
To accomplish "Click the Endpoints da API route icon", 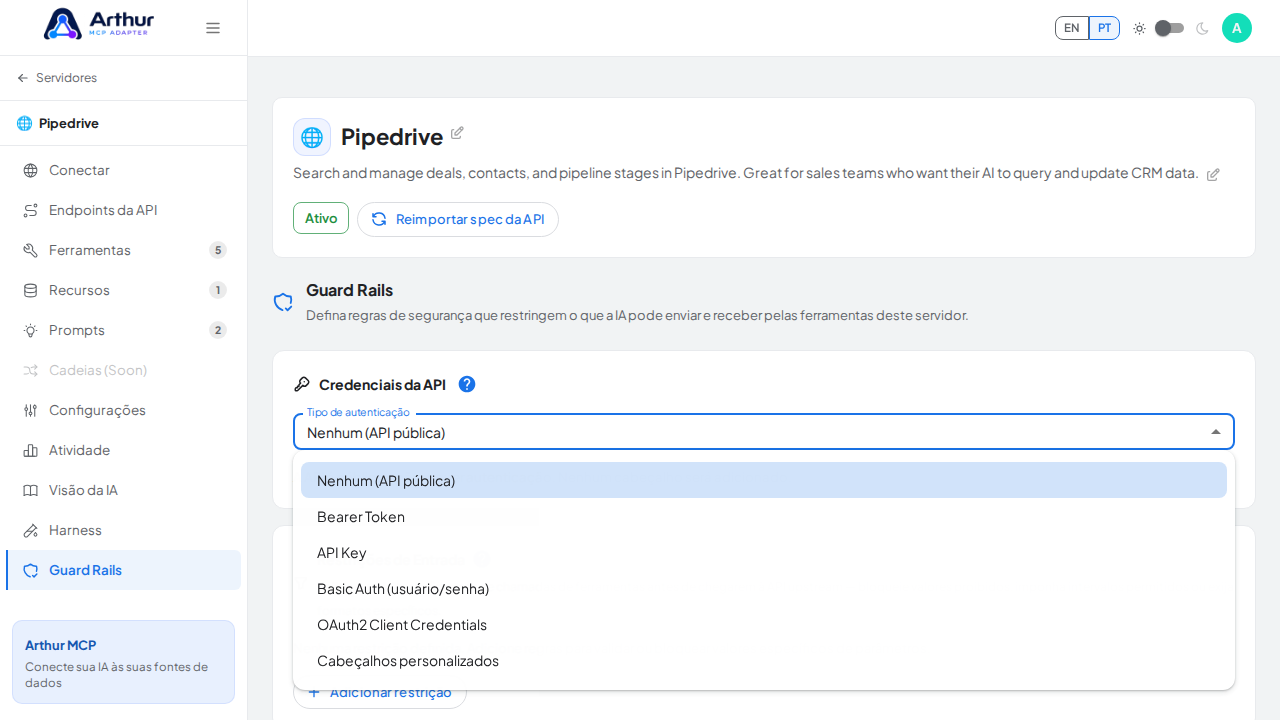I will tap(31, 210).
